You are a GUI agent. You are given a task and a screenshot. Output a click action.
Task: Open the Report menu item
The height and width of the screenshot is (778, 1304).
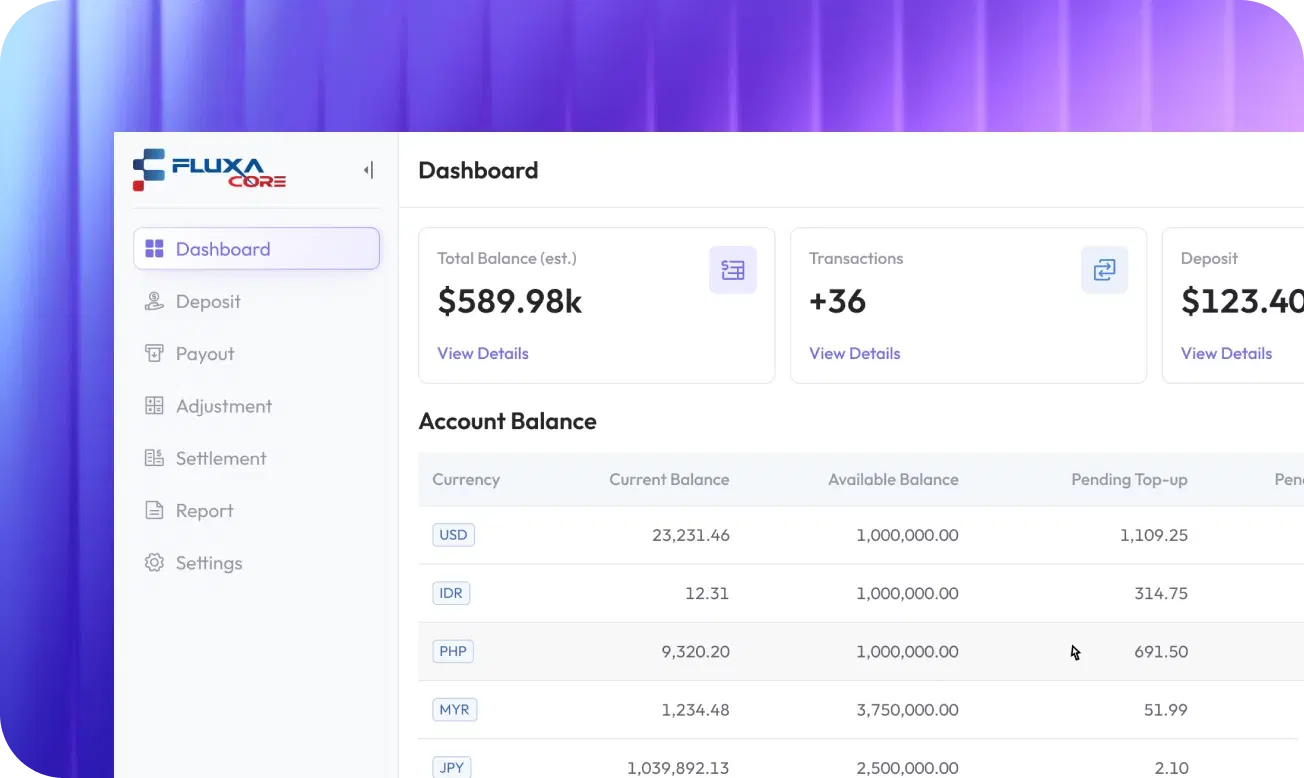click(257, 510)
